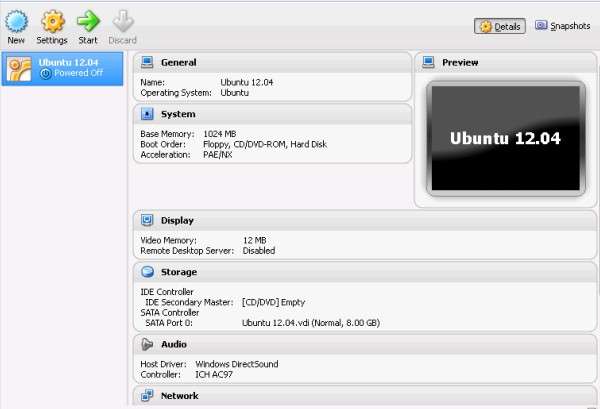The image size is (600, 409).
Task: Click the Ubuntu 12.04 preview thumbnail
Action: (x=505, y=138)
